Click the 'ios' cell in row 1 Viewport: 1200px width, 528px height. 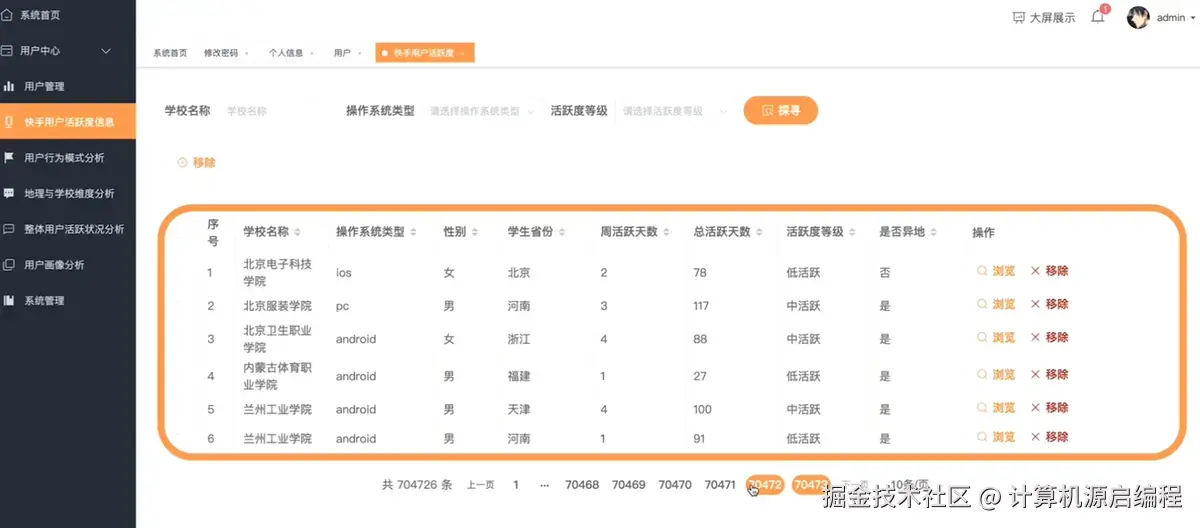pos(343,273)
